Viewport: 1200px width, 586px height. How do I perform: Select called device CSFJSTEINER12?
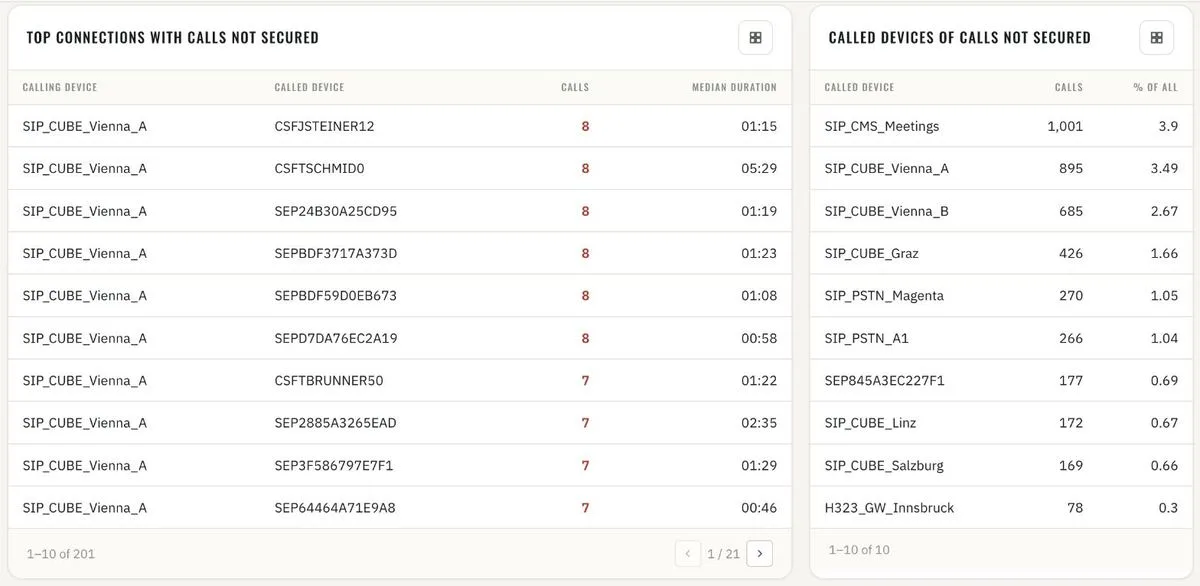coord(324,126)
